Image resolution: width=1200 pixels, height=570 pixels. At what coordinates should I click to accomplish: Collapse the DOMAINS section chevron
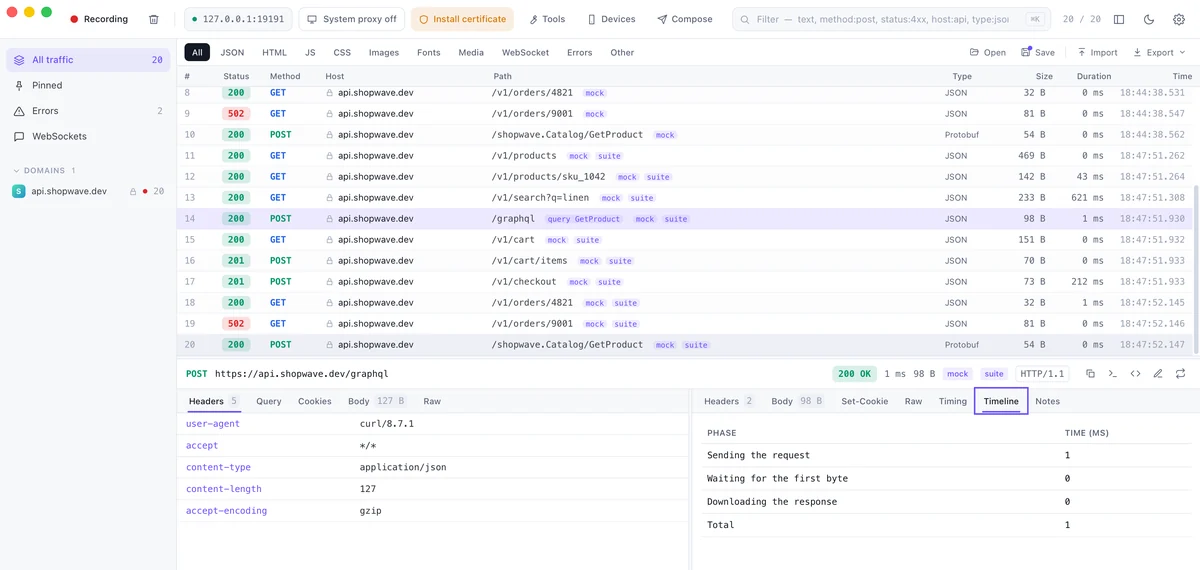tap(16, 171)
